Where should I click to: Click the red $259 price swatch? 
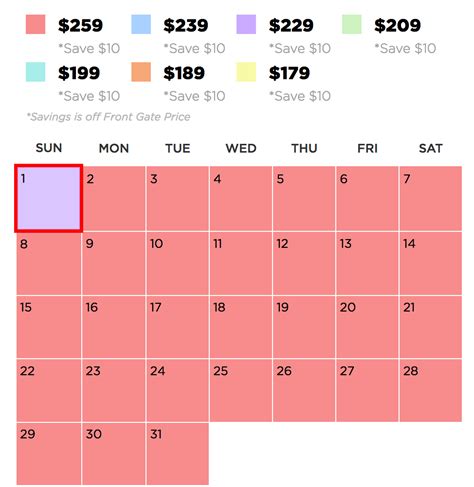[35, 24]
